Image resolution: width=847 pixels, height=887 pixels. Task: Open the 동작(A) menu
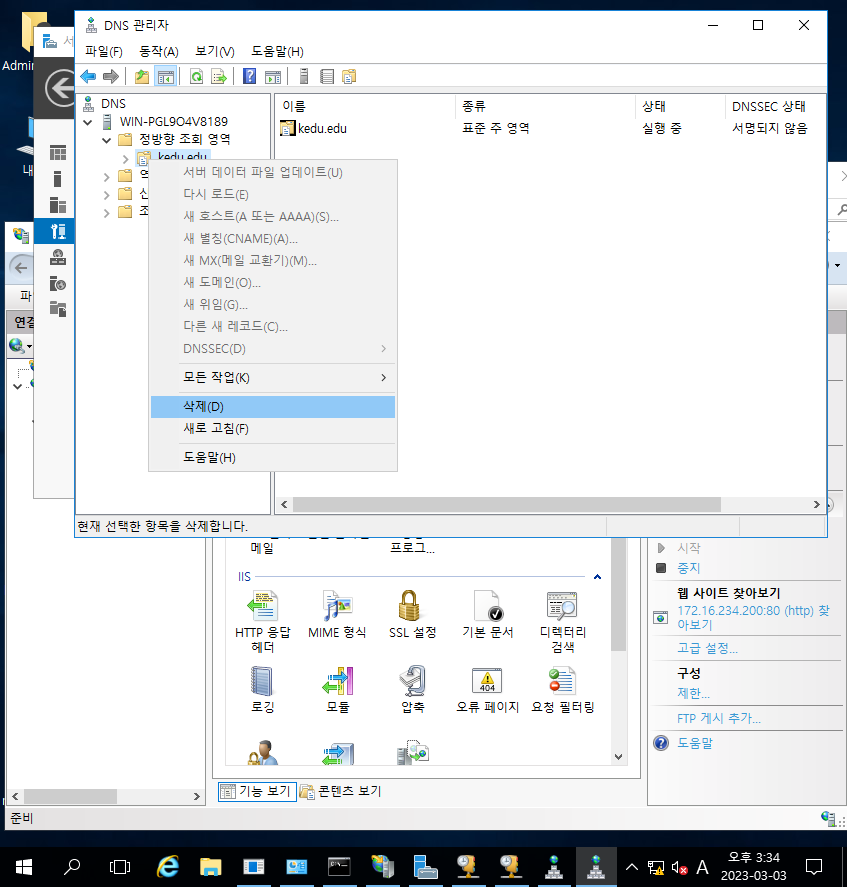click(x=159, y=51)
